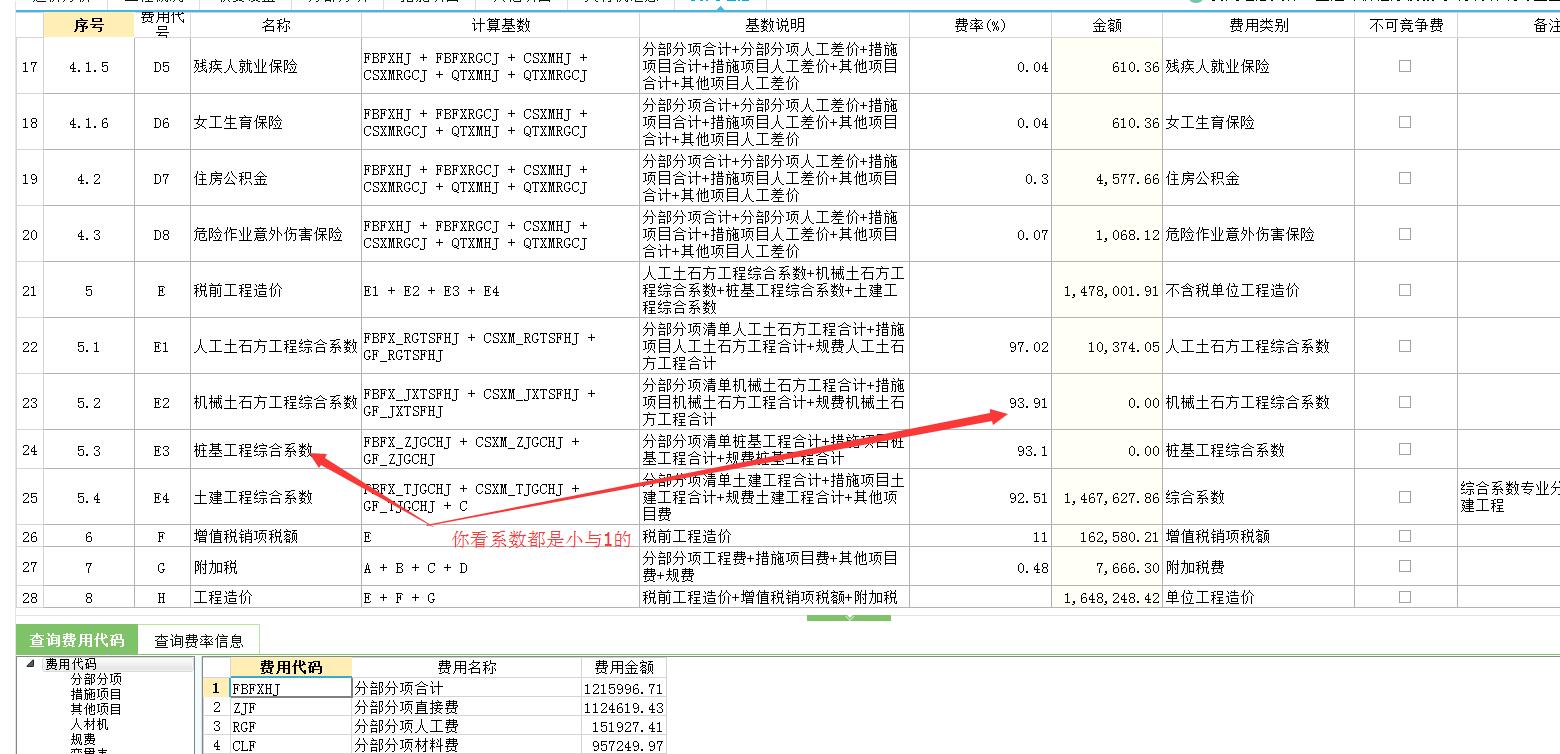Select the ZJF code cell
The width and height of the screenshot is (1560, 754).
click(x=291, y=707)
